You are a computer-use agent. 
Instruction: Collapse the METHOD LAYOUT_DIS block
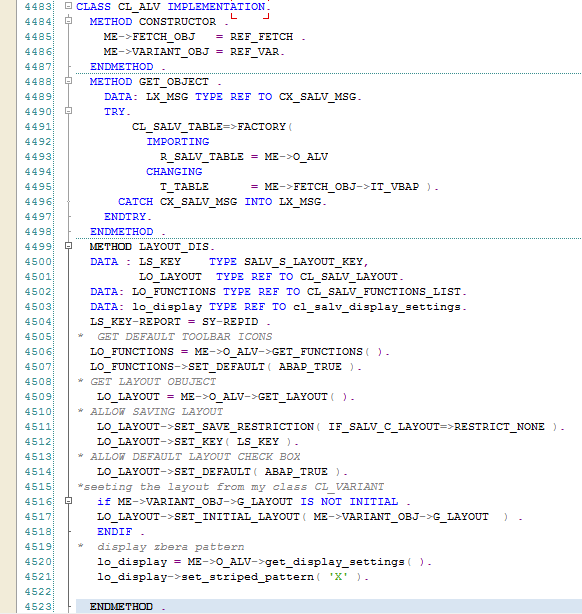(69, 246)
